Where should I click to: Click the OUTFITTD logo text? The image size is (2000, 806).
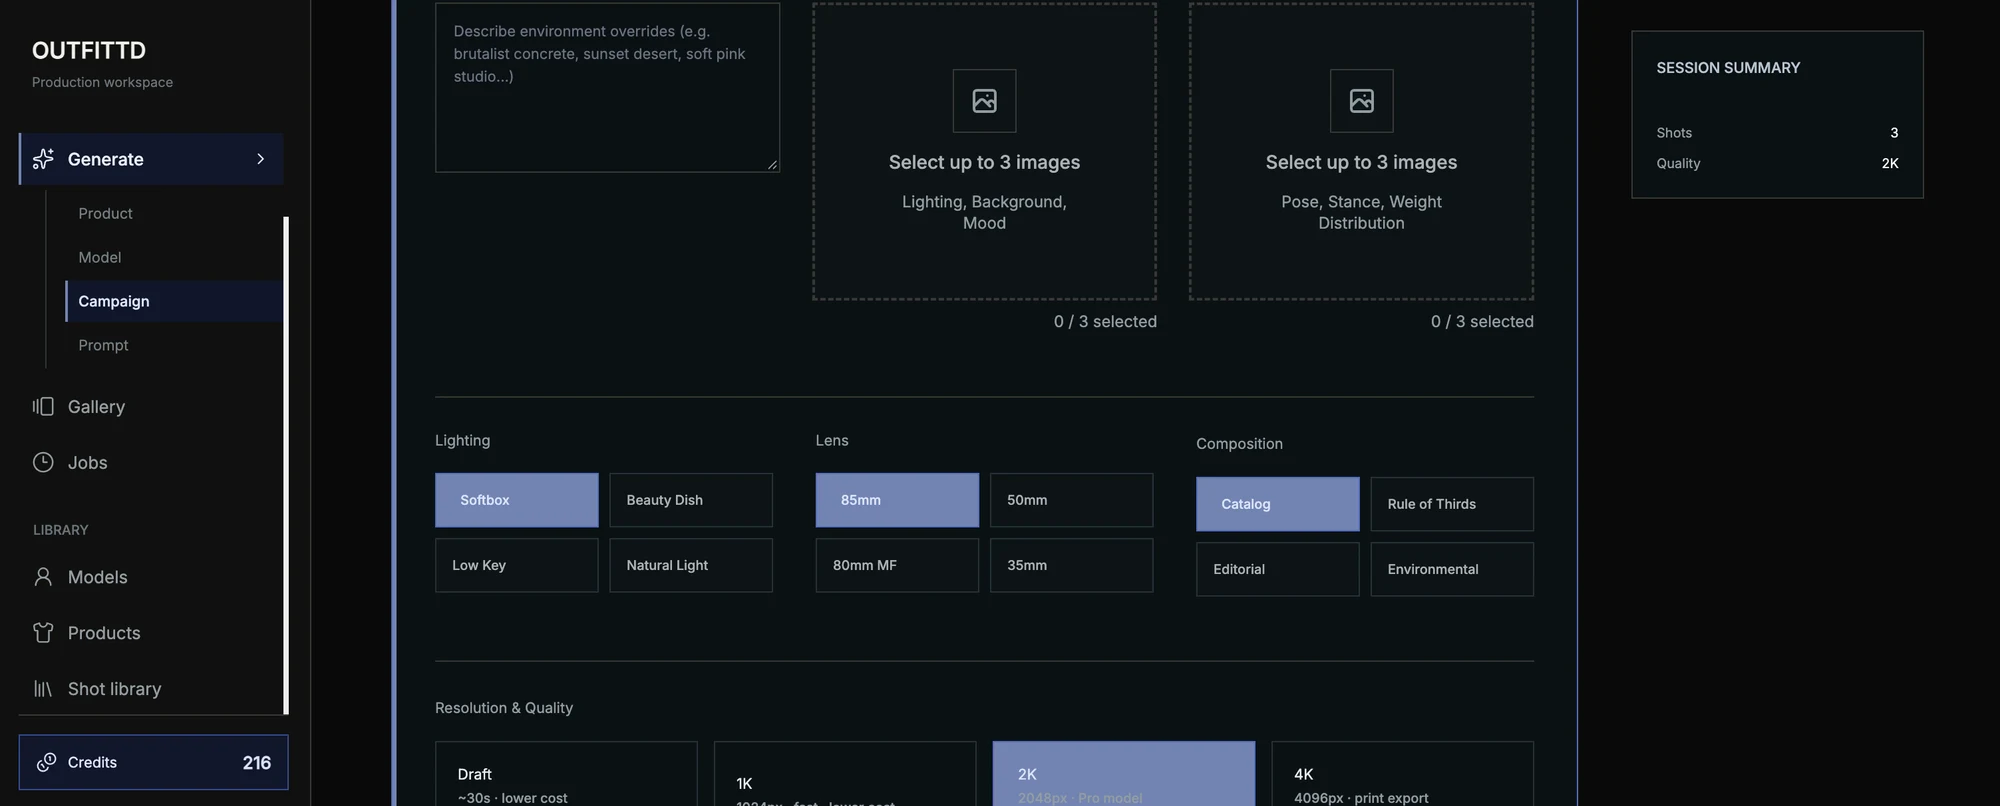(x=89, y=50)
